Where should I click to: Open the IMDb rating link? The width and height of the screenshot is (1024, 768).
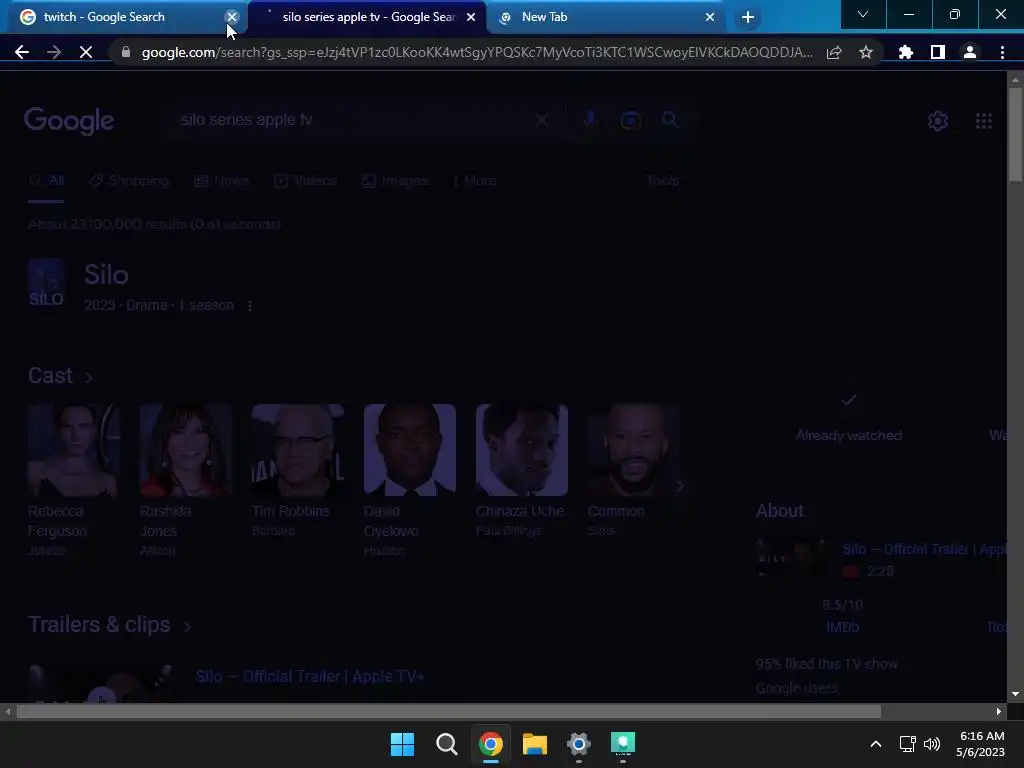click(x=842, y=627)
